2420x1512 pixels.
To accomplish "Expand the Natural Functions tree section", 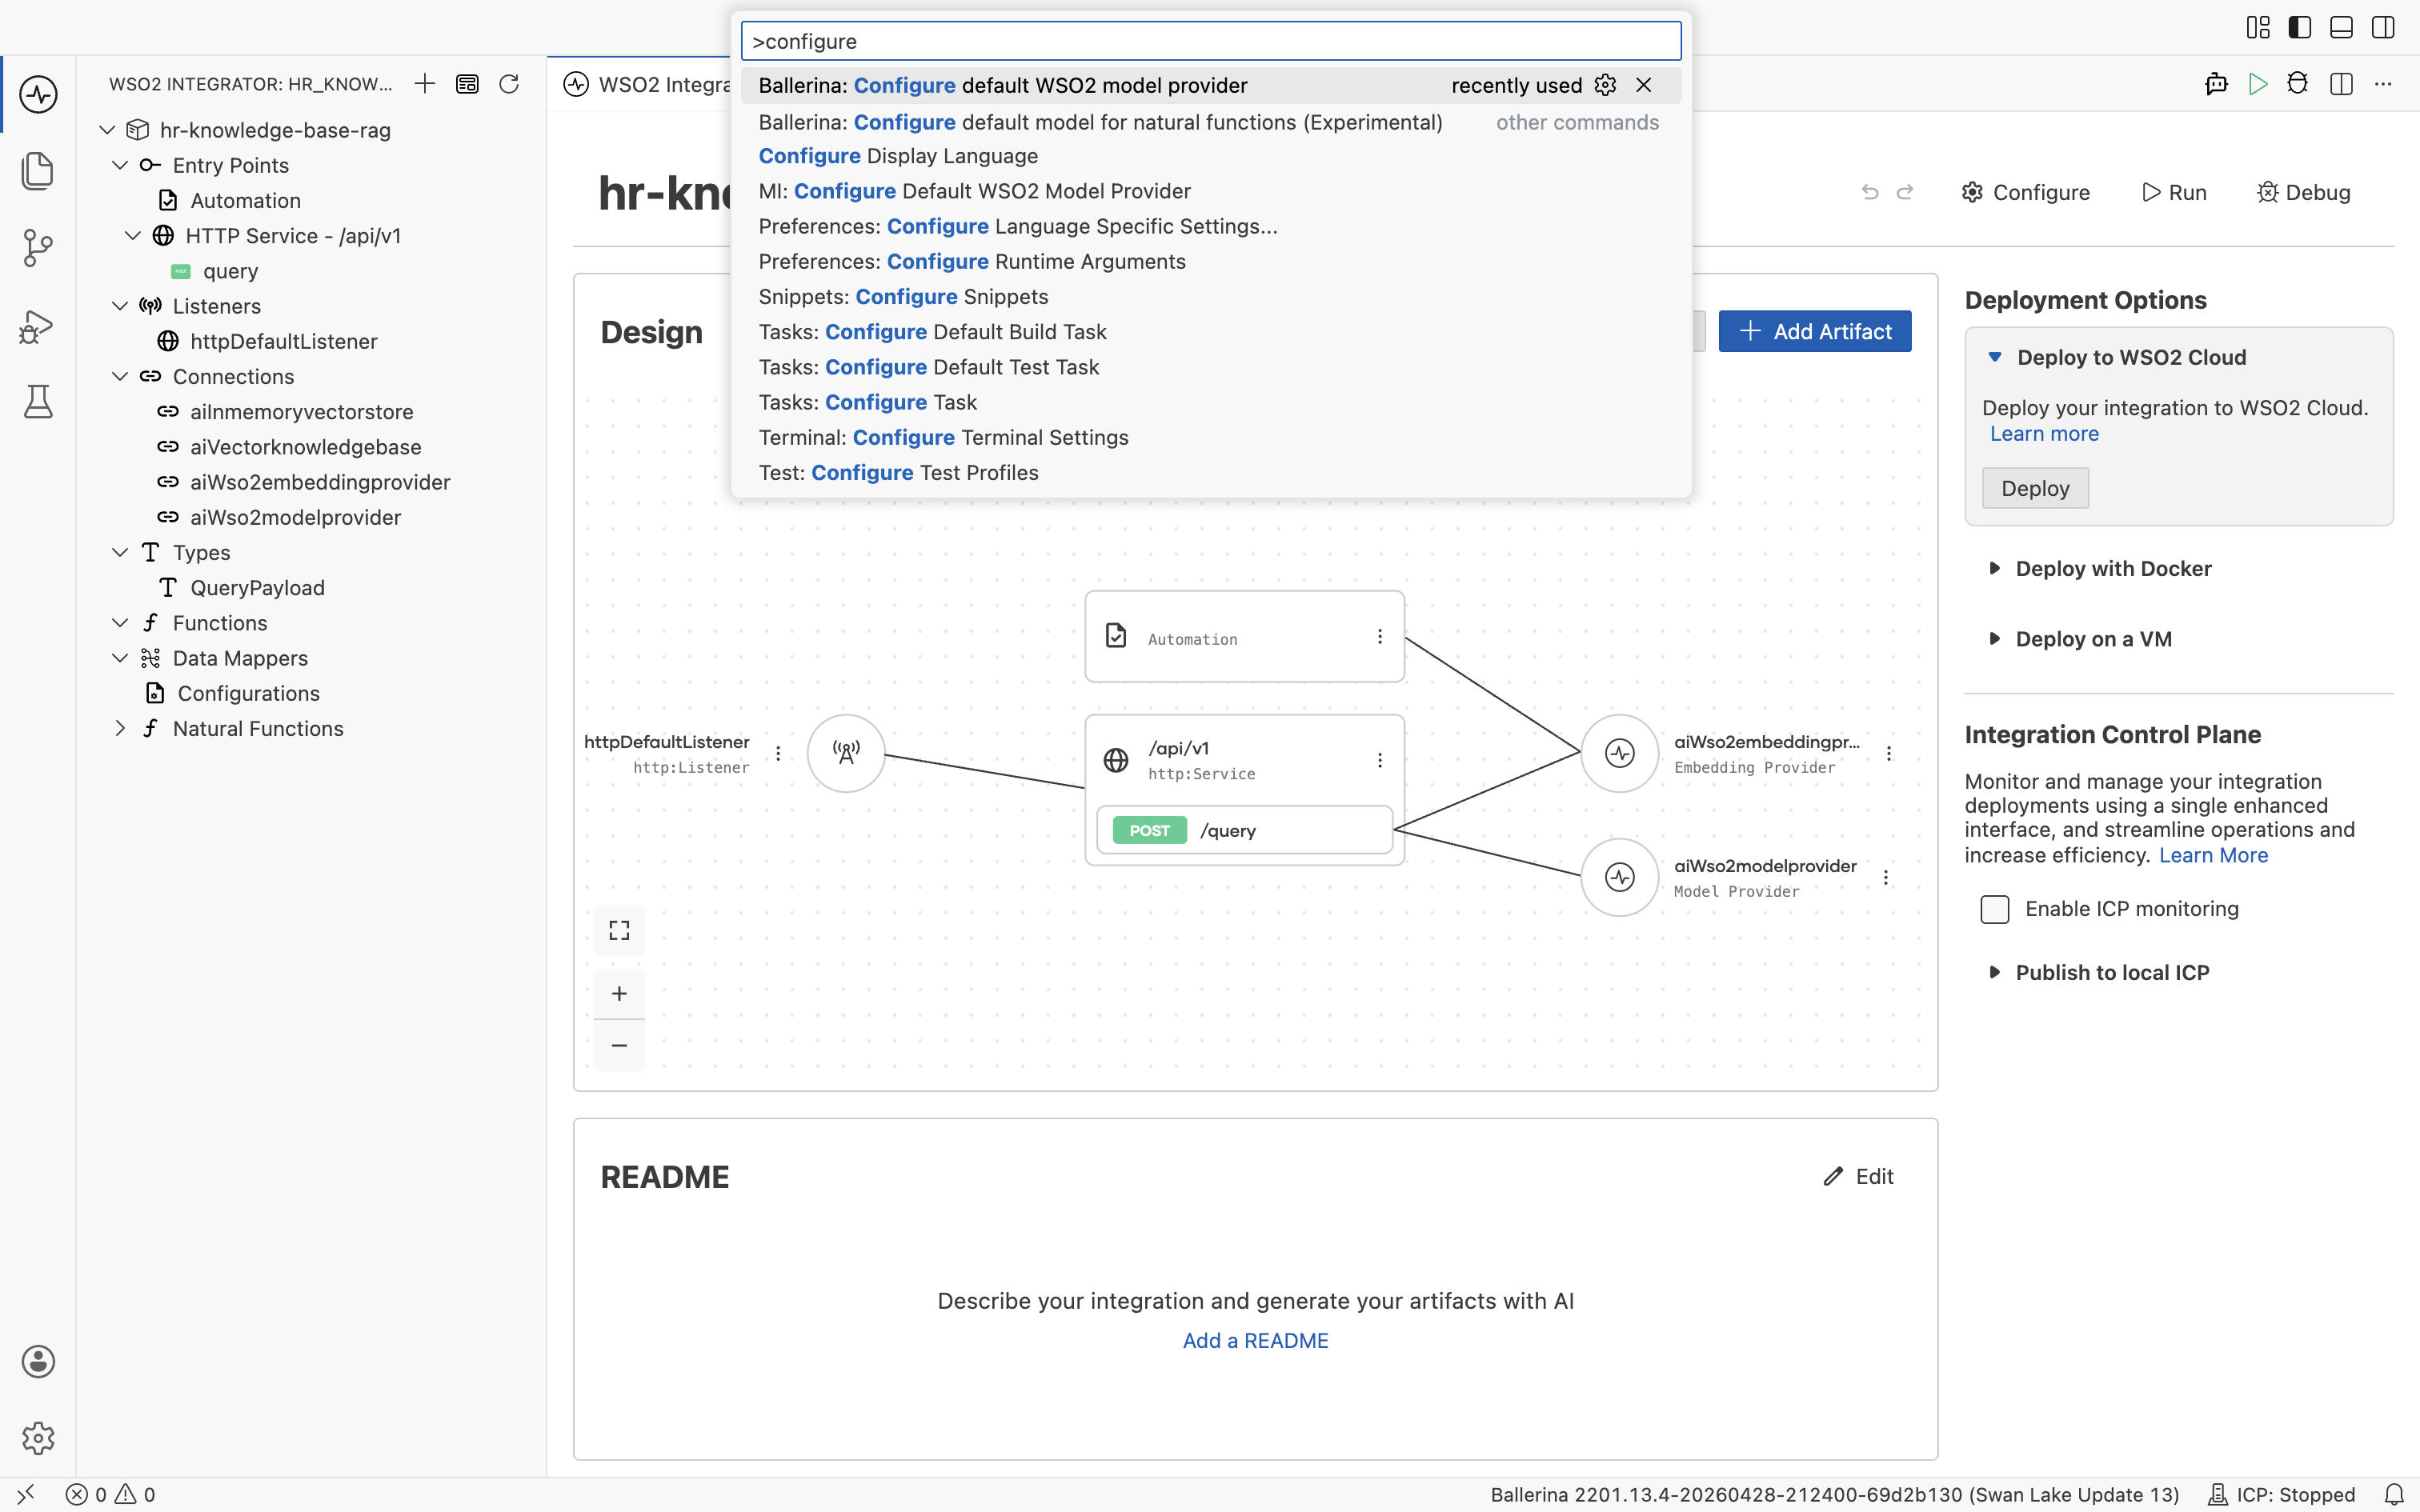I will [120, 728].
